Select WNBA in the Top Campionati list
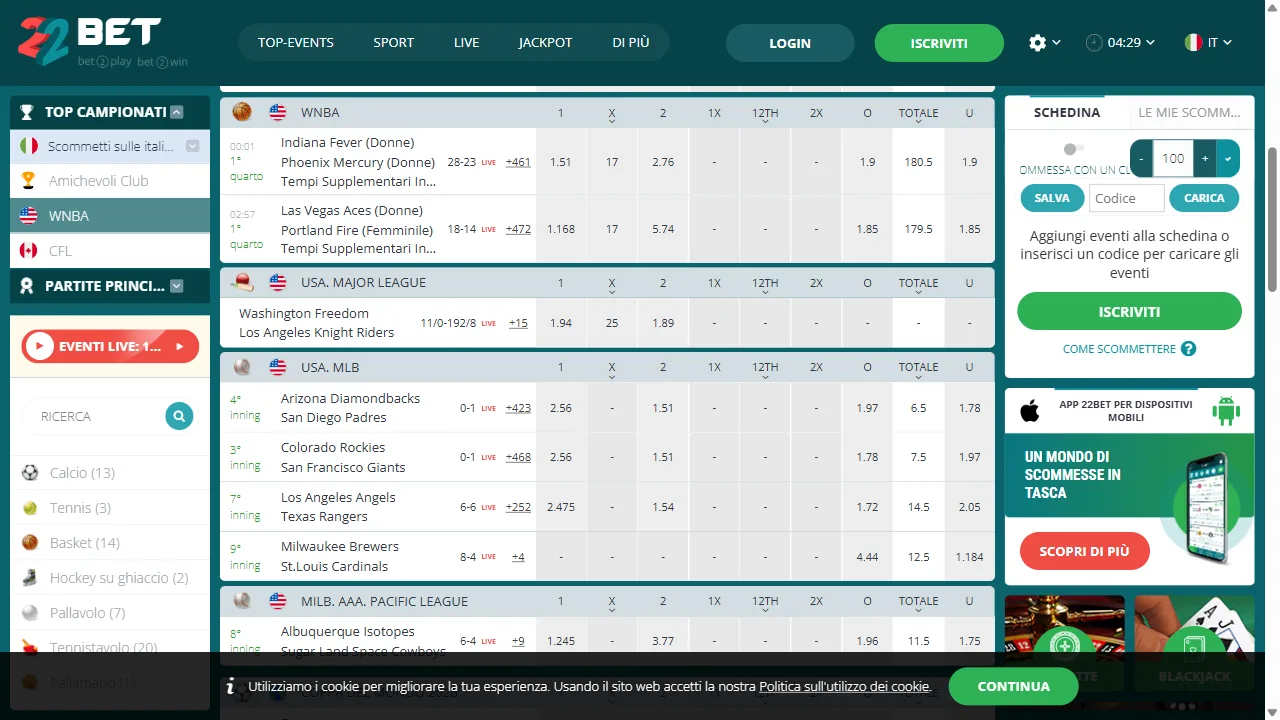Screen dimensions: 1280x720 pos(110,216)
